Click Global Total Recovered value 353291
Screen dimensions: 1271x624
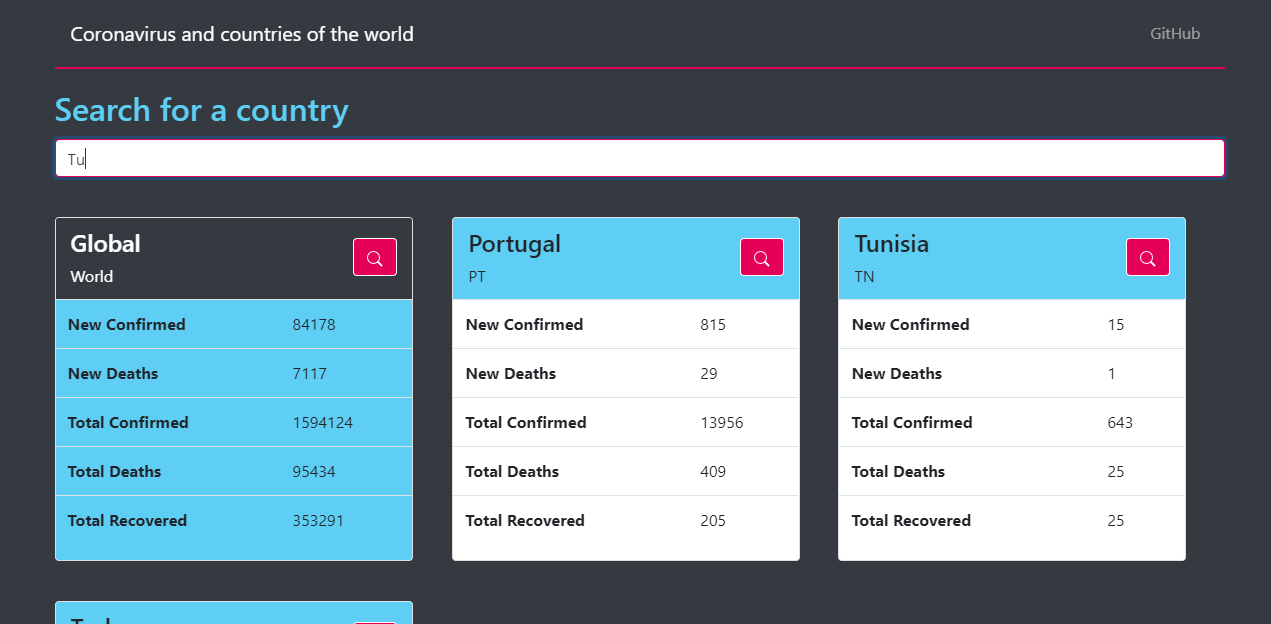(x=319, y=521)
